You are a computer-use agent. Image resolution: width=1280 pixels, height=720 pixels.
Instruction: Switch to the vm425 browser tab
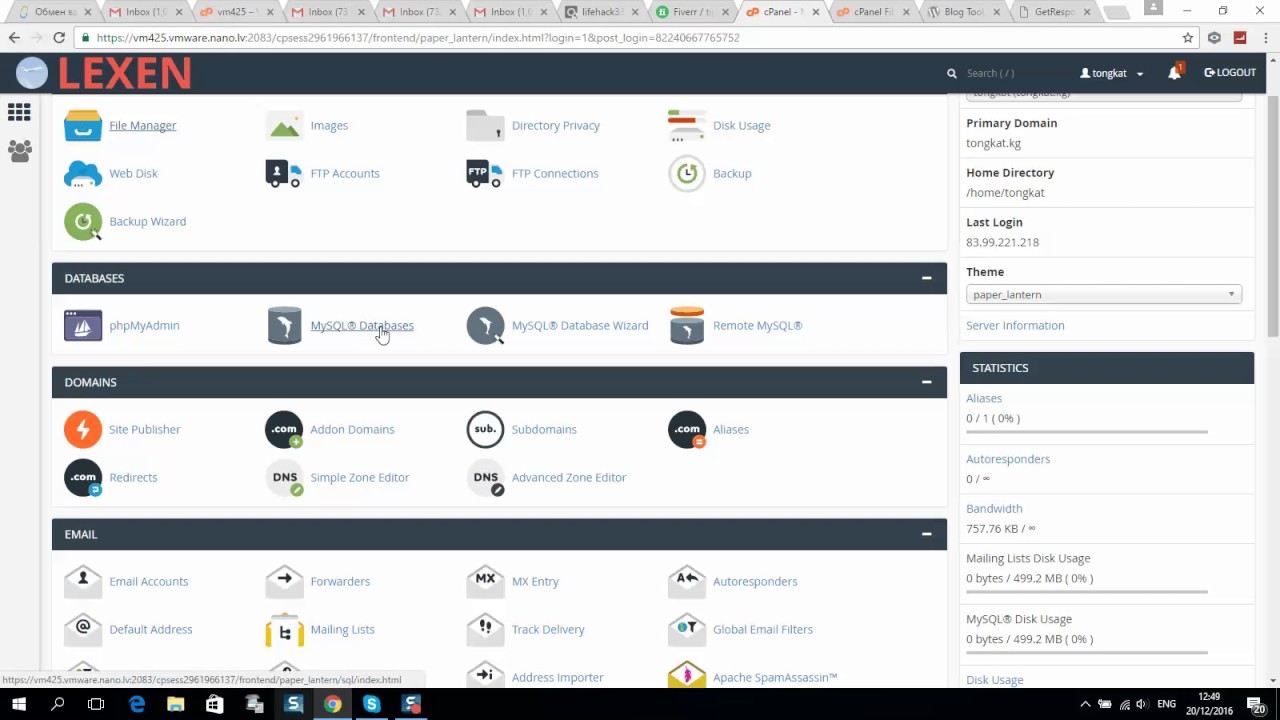click(236, 12)
